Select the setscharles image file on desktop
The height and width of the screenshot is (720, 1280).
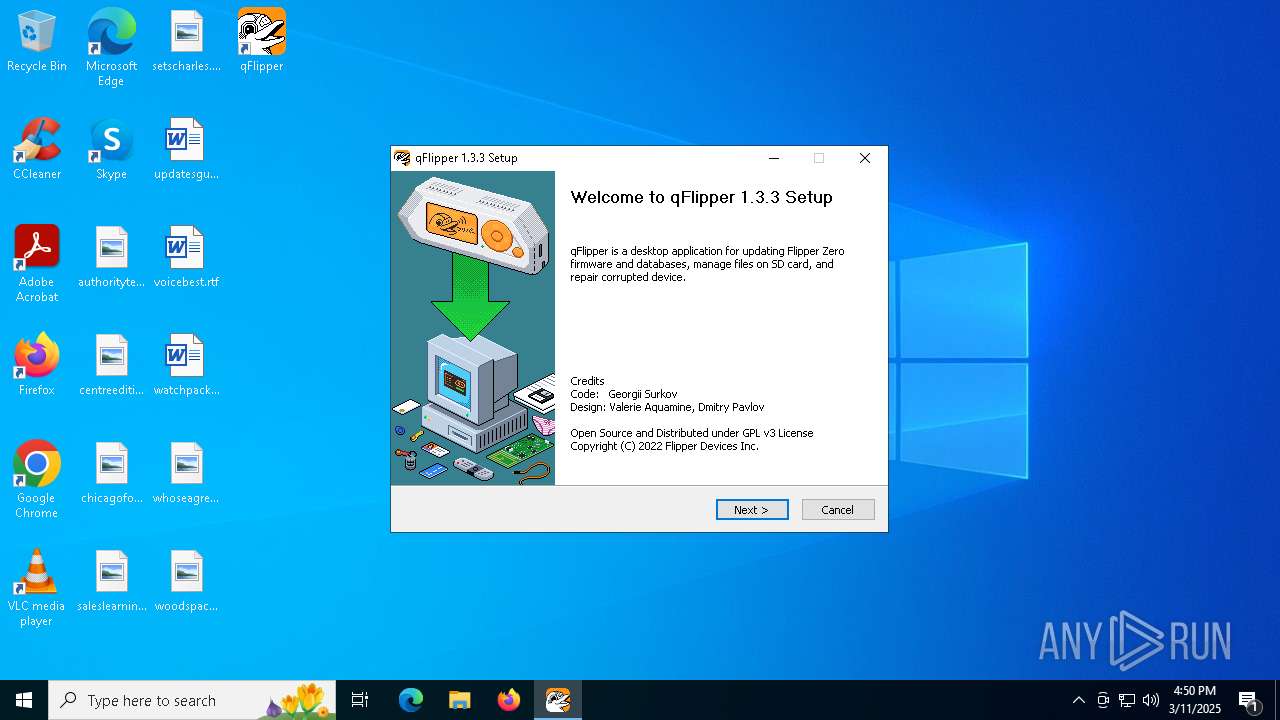(x=186, y=41)
